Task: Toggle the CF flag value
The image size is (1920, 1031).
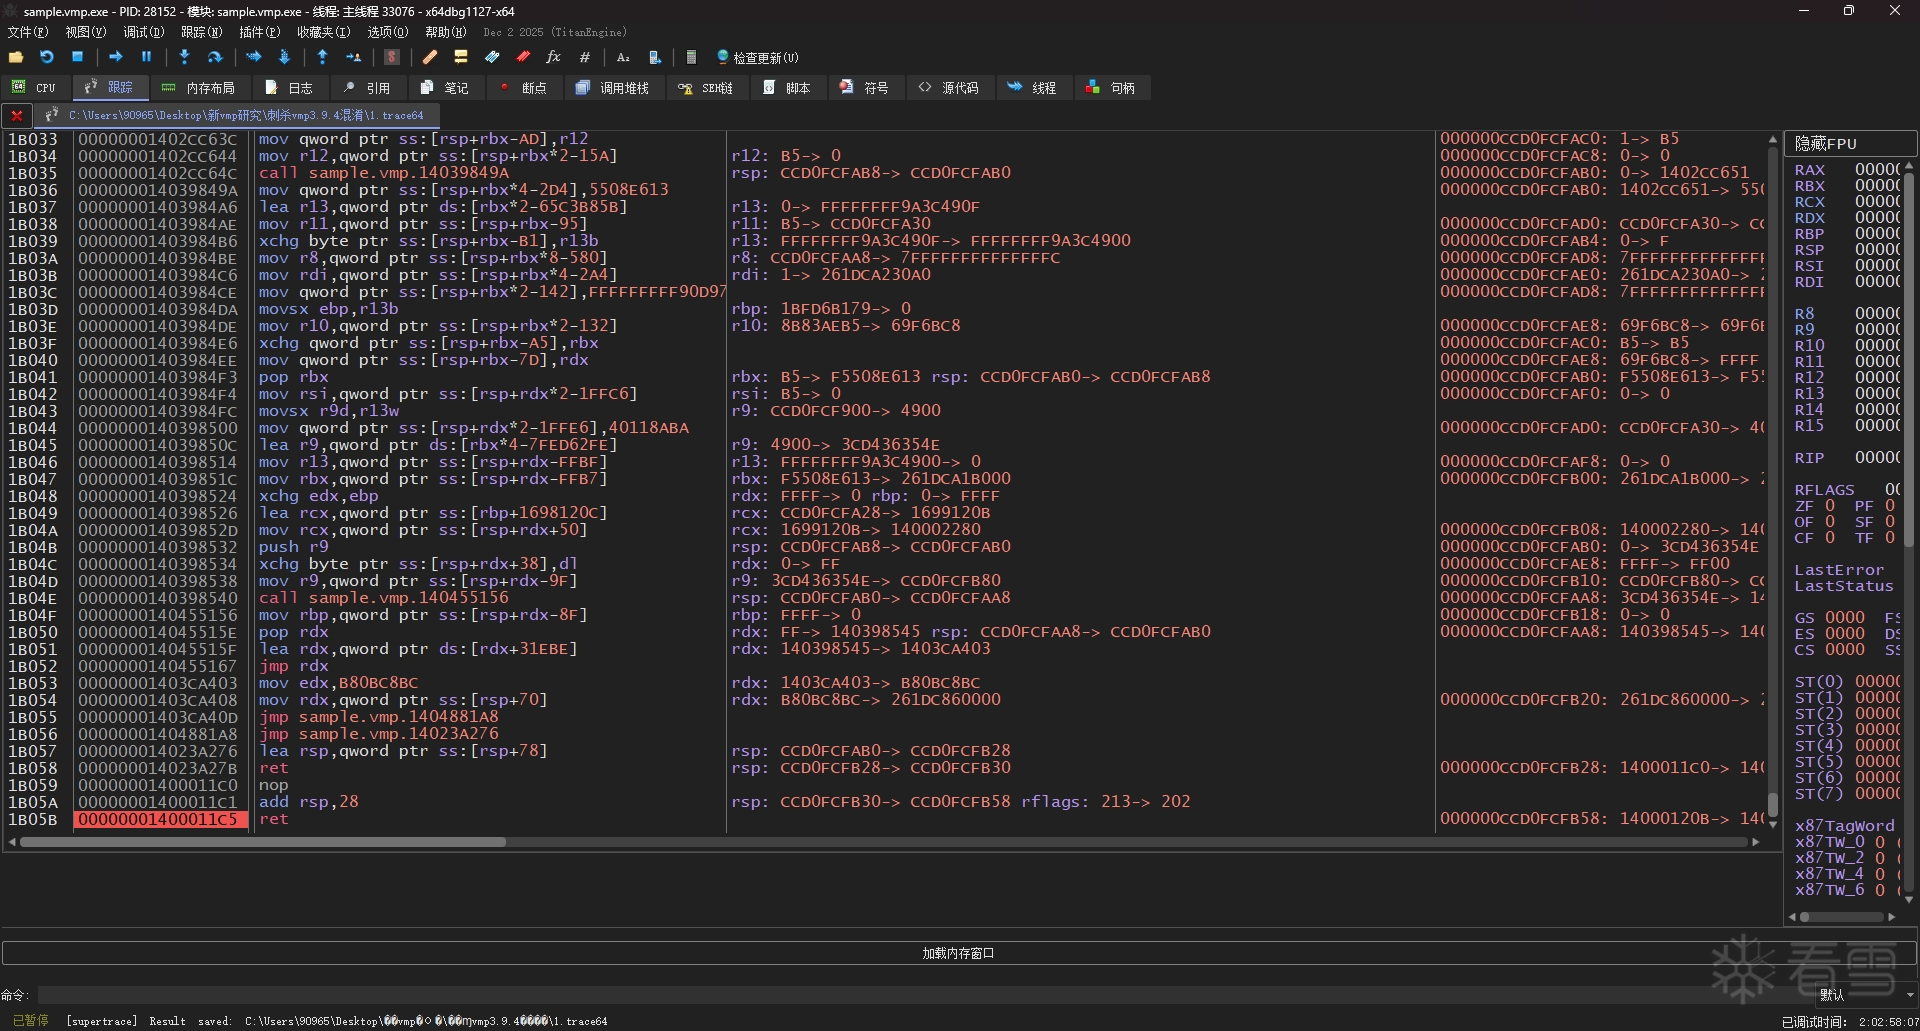Action: click(x=1830, y=538)
